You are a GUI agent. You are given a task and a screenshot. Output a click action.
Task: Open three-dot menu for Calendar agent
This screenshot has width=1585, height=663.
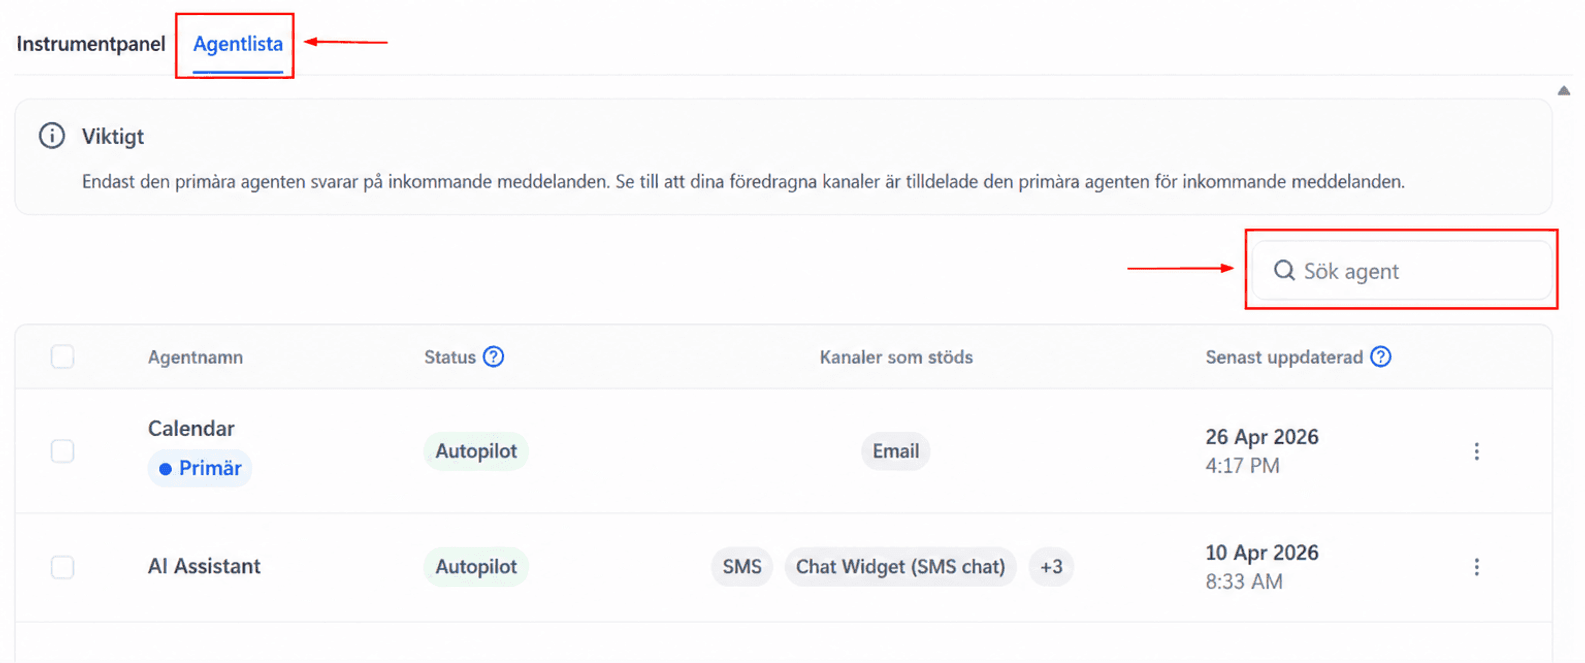click(1476, 451)
